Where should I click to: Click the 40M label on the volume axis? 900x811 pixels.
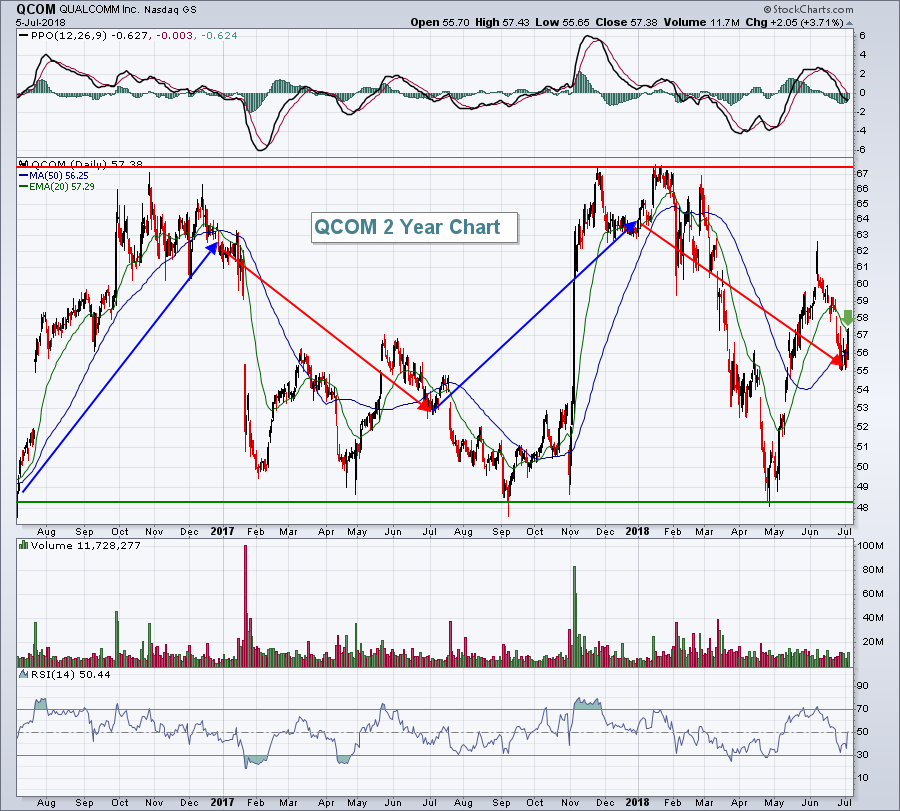click(x=872, y=618)
